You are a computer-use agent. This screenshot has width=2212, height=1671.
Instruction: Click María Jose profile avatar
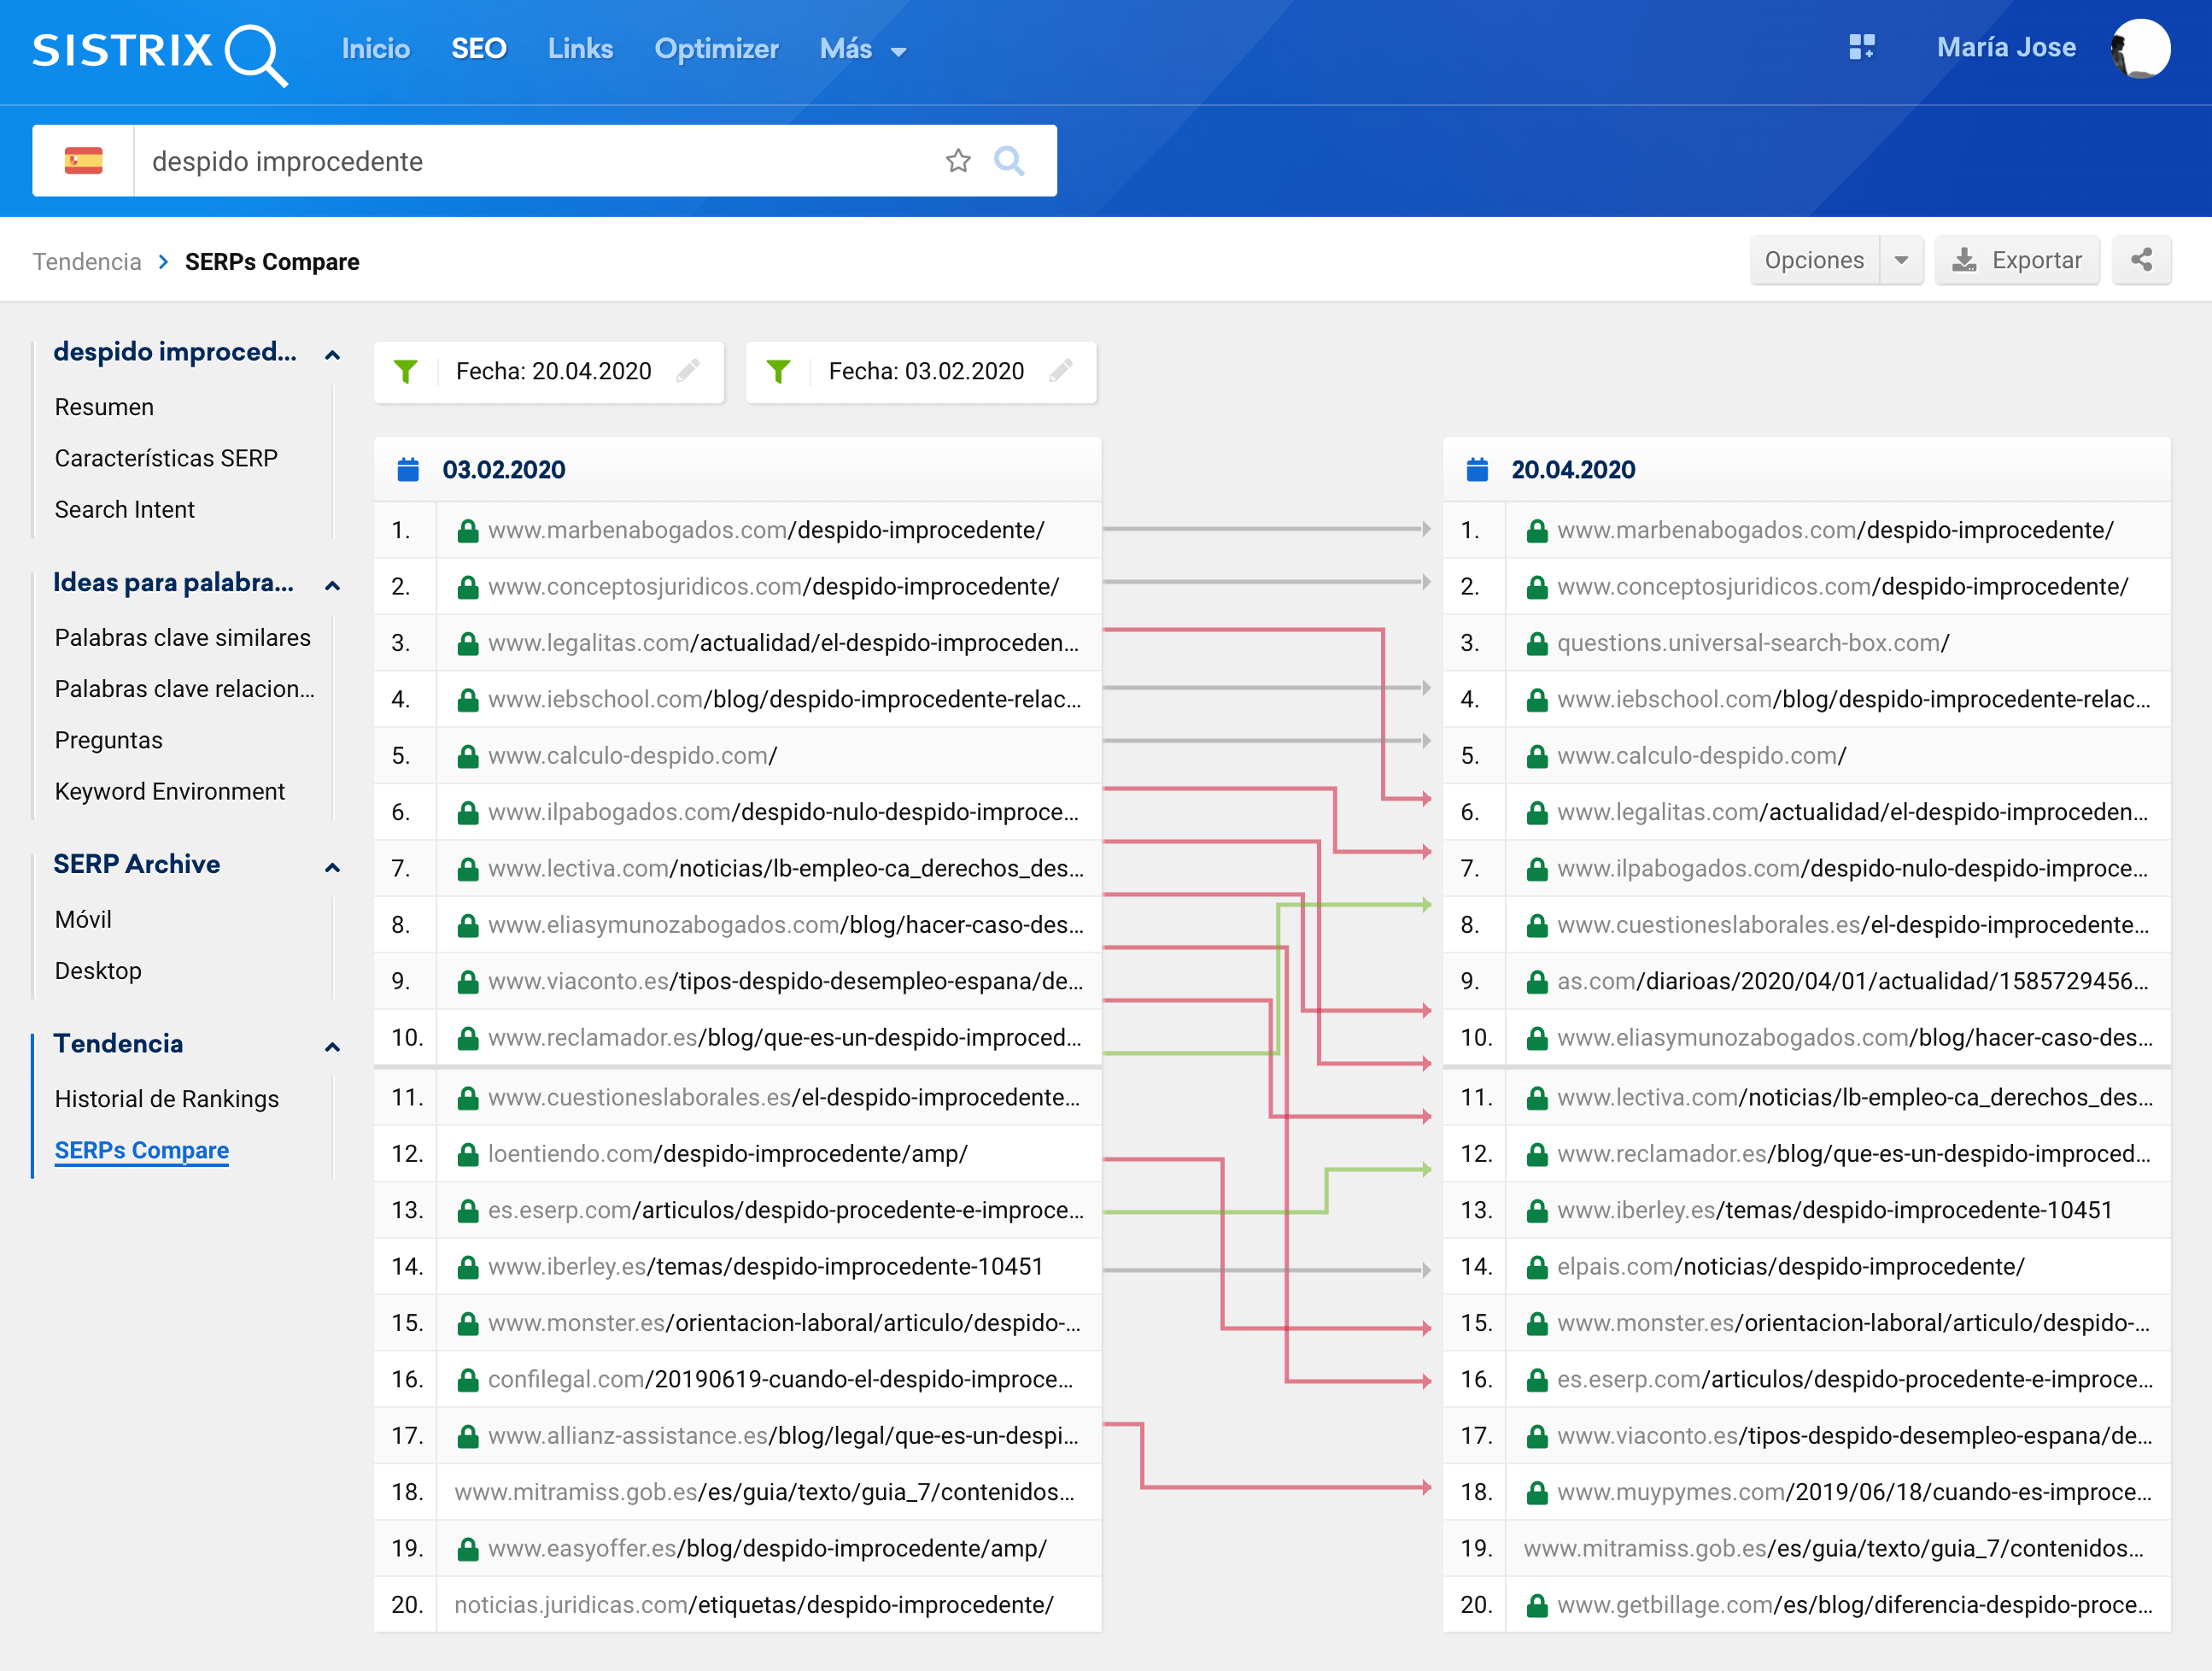(x=2139, y=47)
